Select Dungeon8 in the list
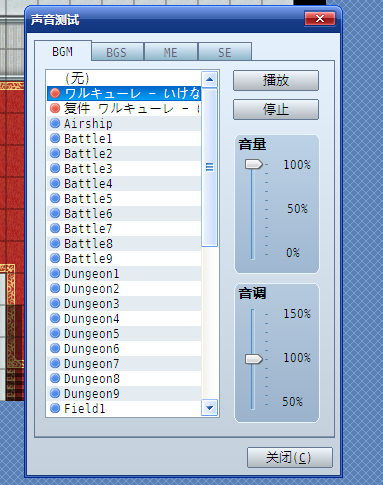 click(124, 378)
